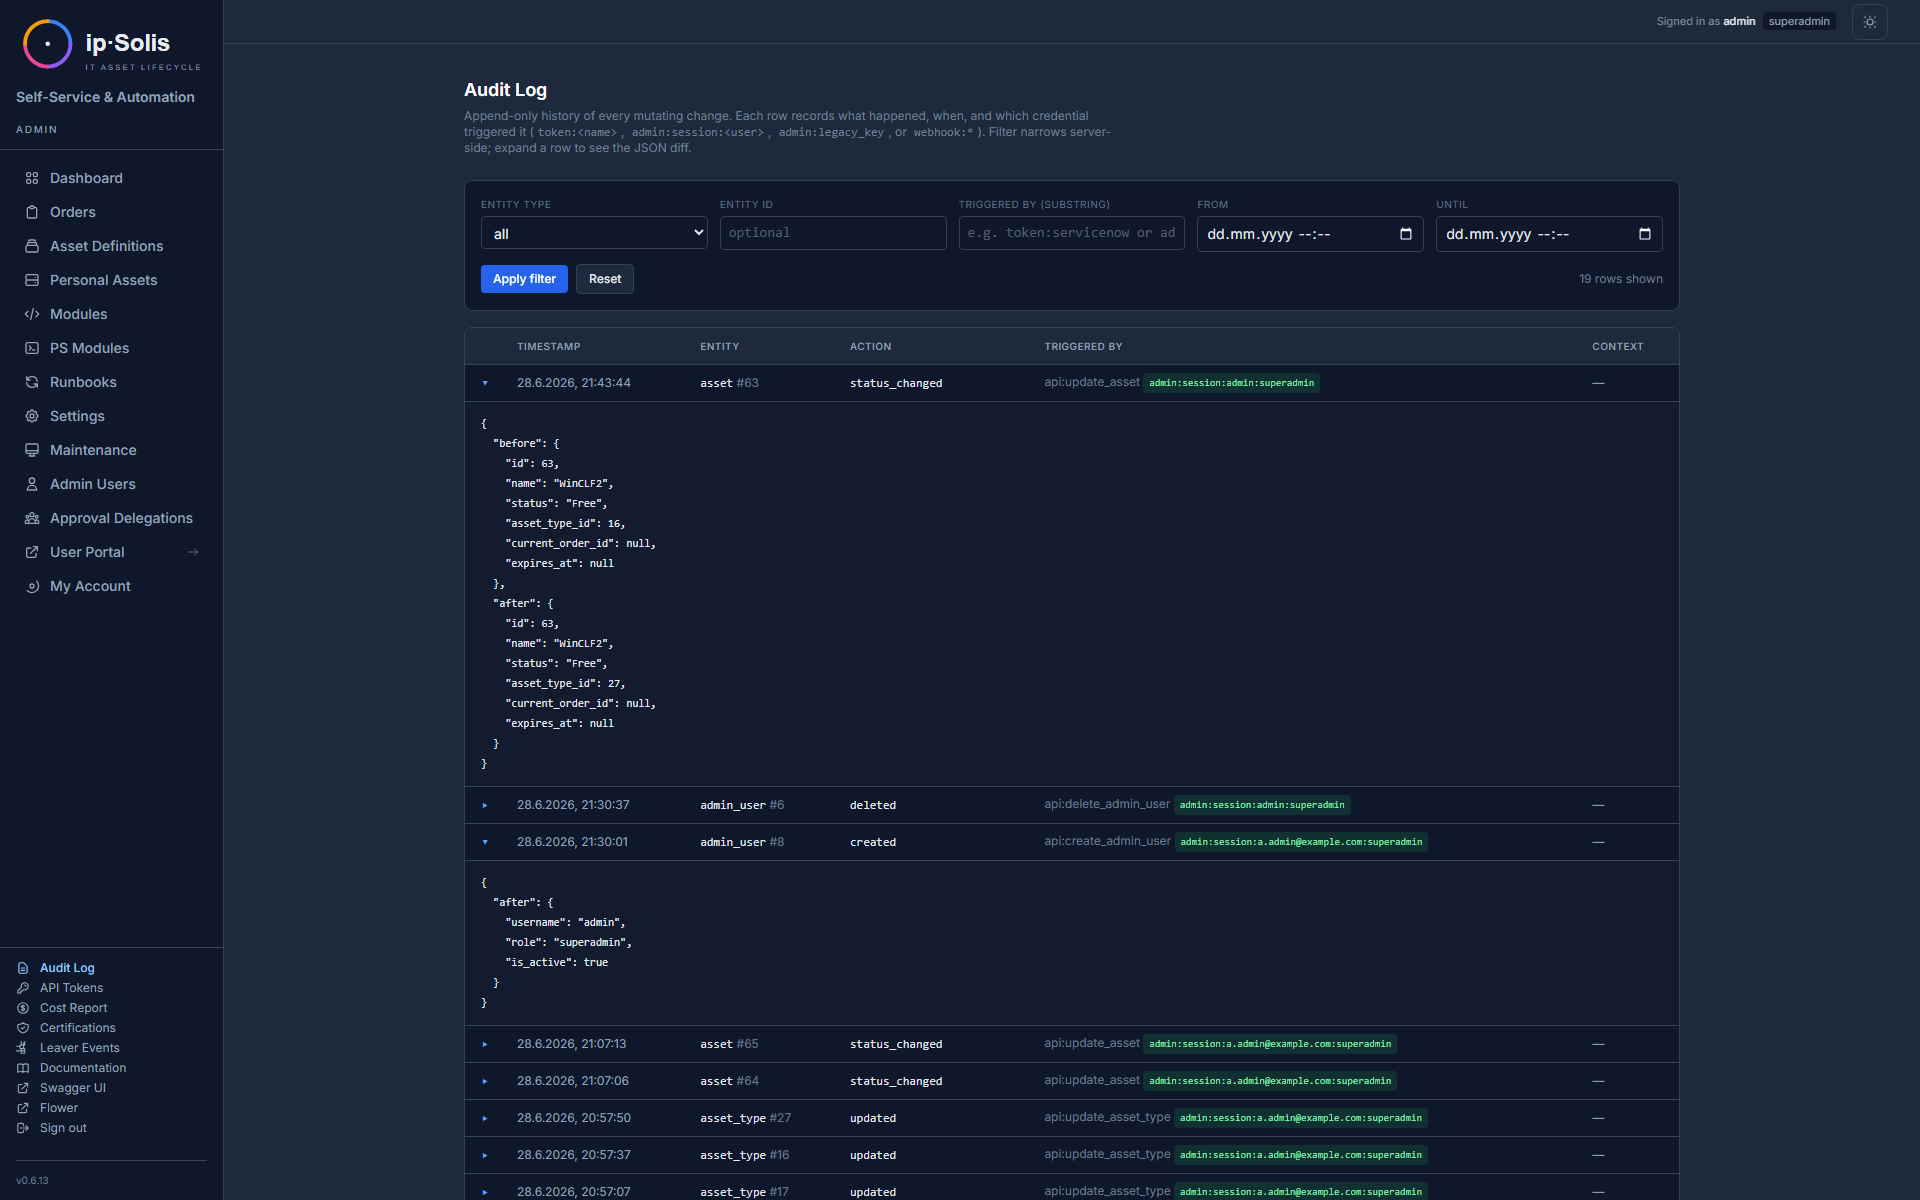Open the Swagger UI link
This screenshot has width=1920, height=1200.
coord(72,1088)
